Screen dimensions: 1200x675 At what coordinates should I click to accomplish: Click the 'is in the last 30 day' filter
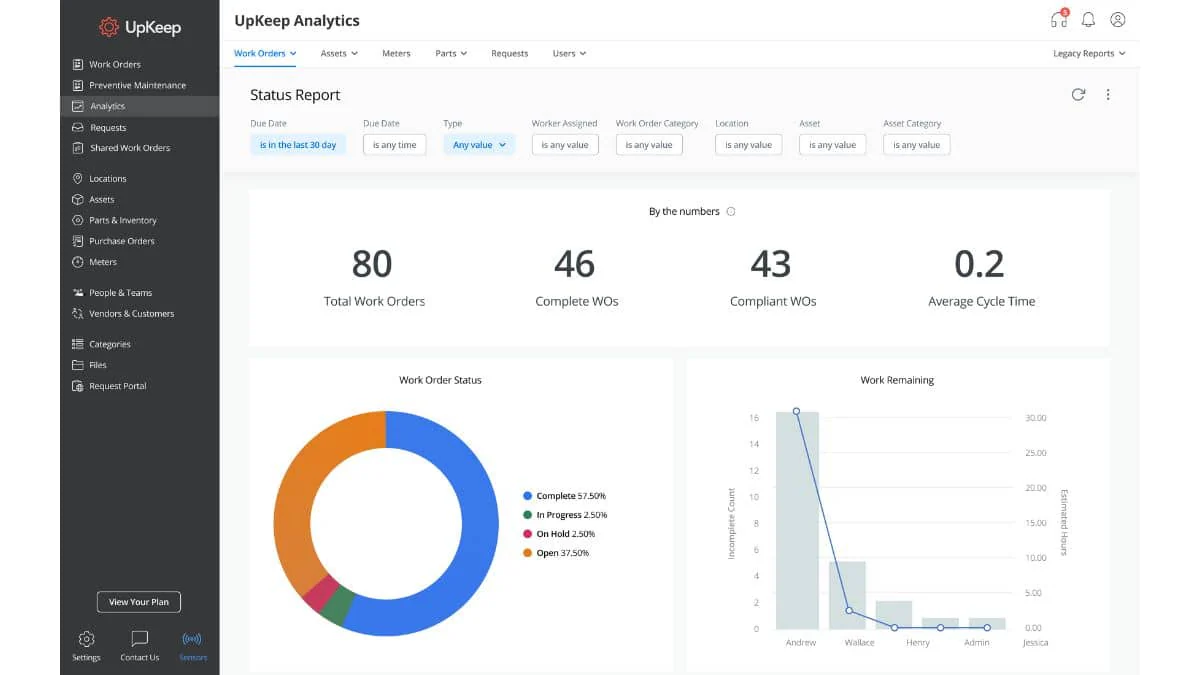tap(298, 145)
